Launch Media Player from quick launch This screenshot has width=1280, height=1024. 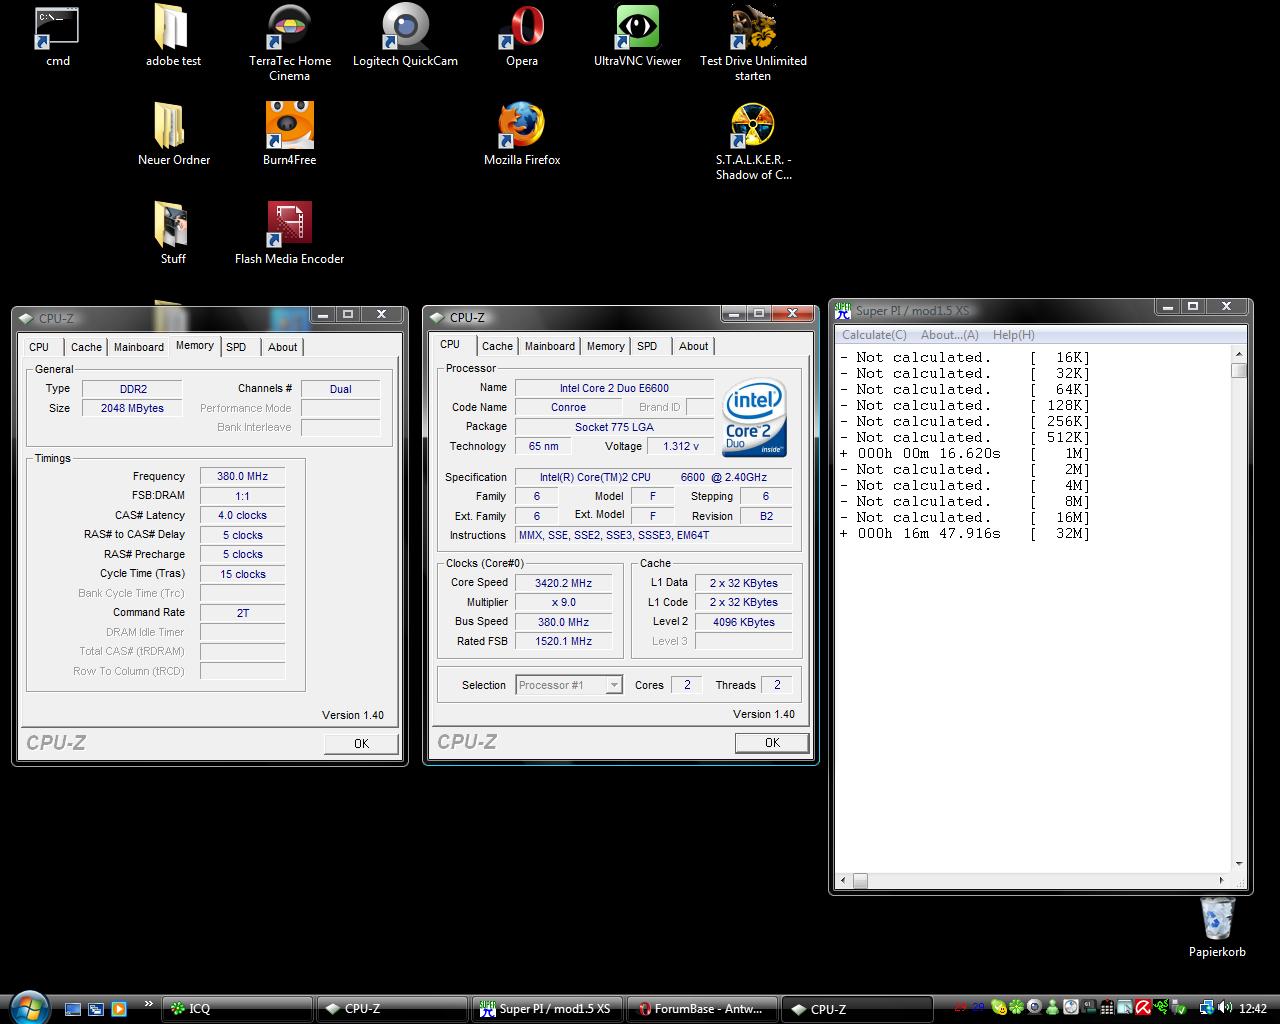(119, 1009)
